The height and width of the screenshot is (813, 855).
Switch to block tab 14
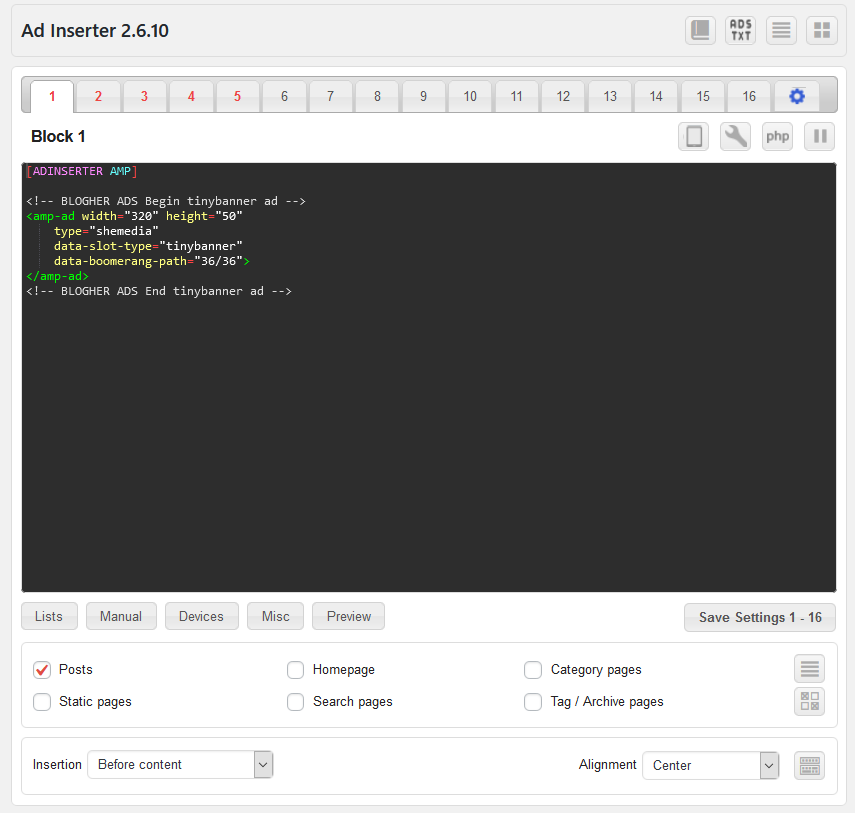[656, 97]
